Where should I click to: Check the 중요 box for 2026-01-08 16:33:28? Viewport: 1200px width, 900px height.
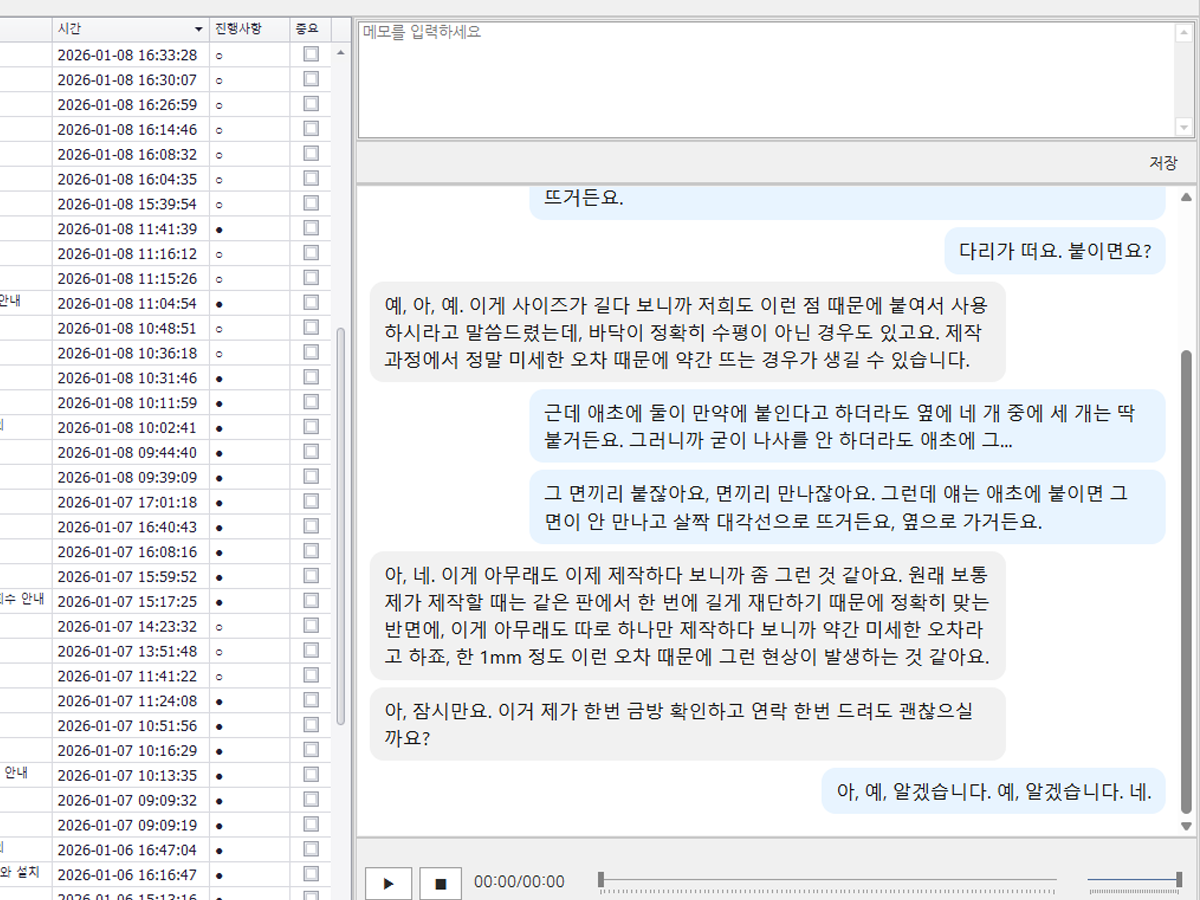(x=311, y=54)
